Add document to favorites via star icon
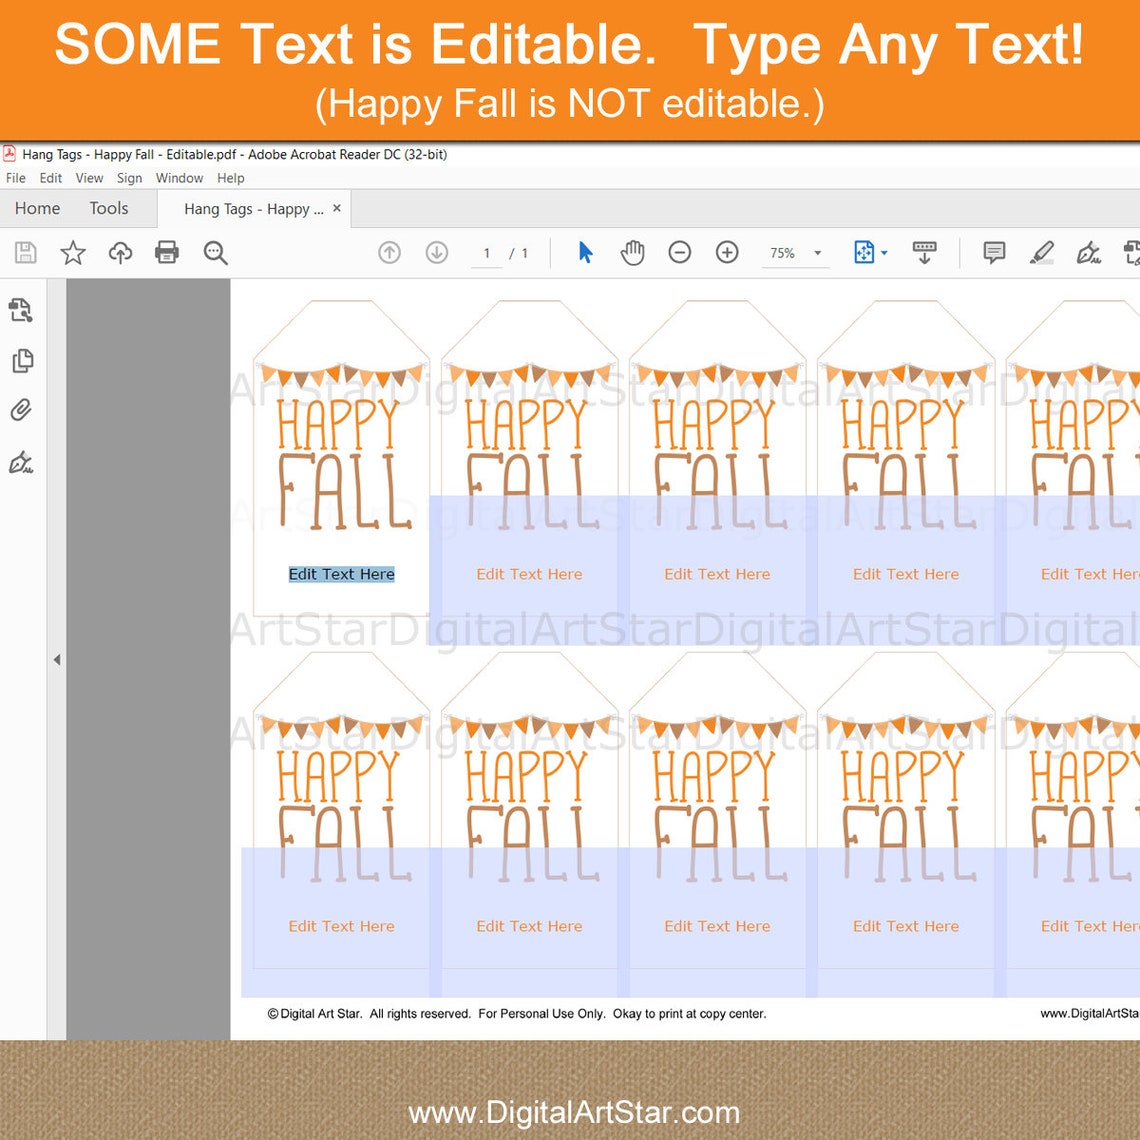Viewport: 1140px width, 1140px height. 72,252
